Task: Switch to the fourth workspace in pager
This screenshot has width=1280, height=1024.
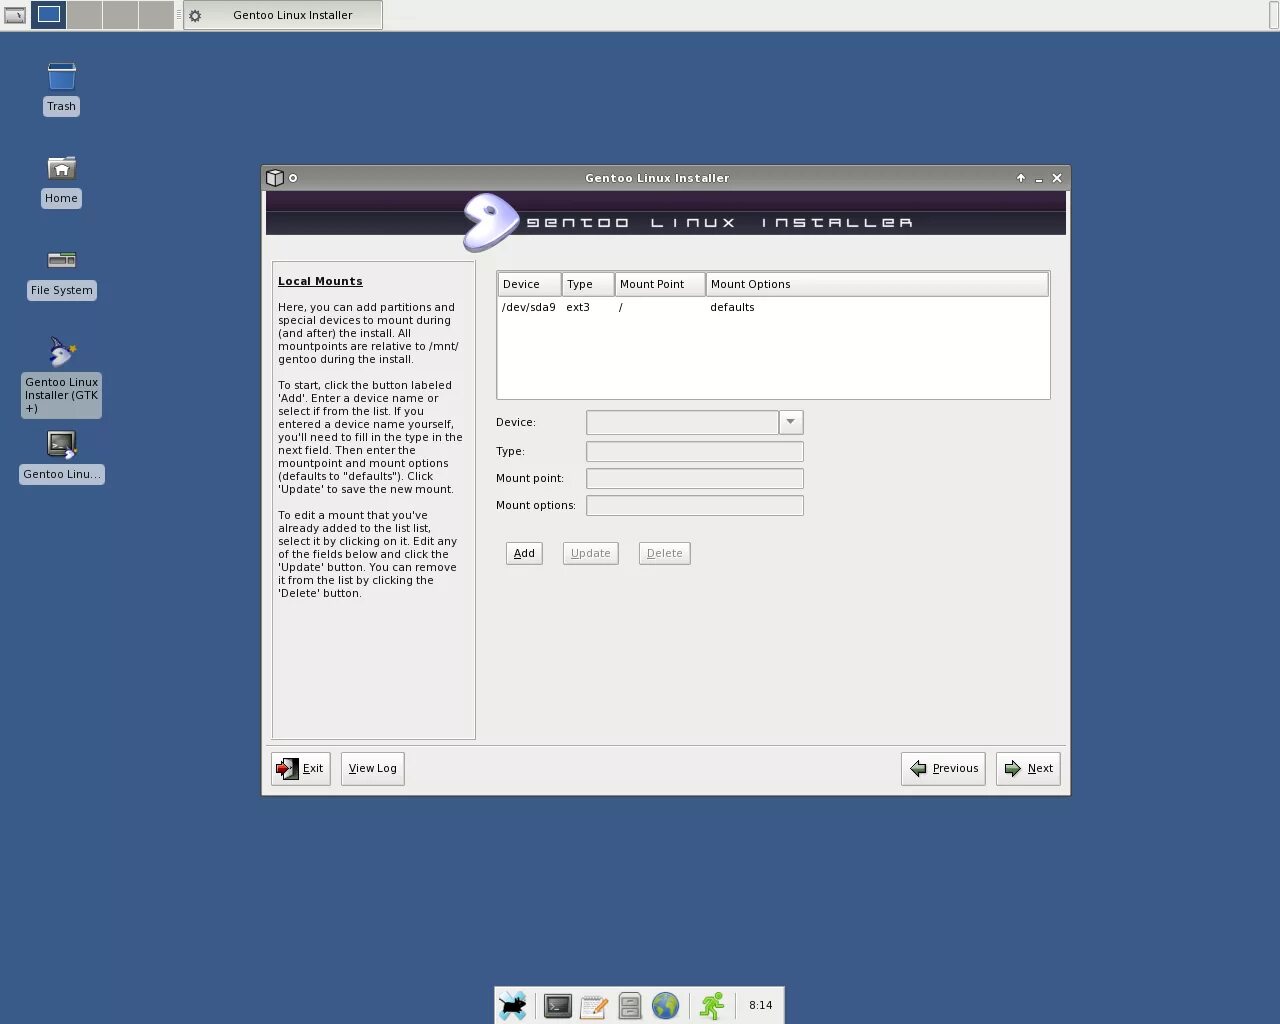Action: point(157,15)
